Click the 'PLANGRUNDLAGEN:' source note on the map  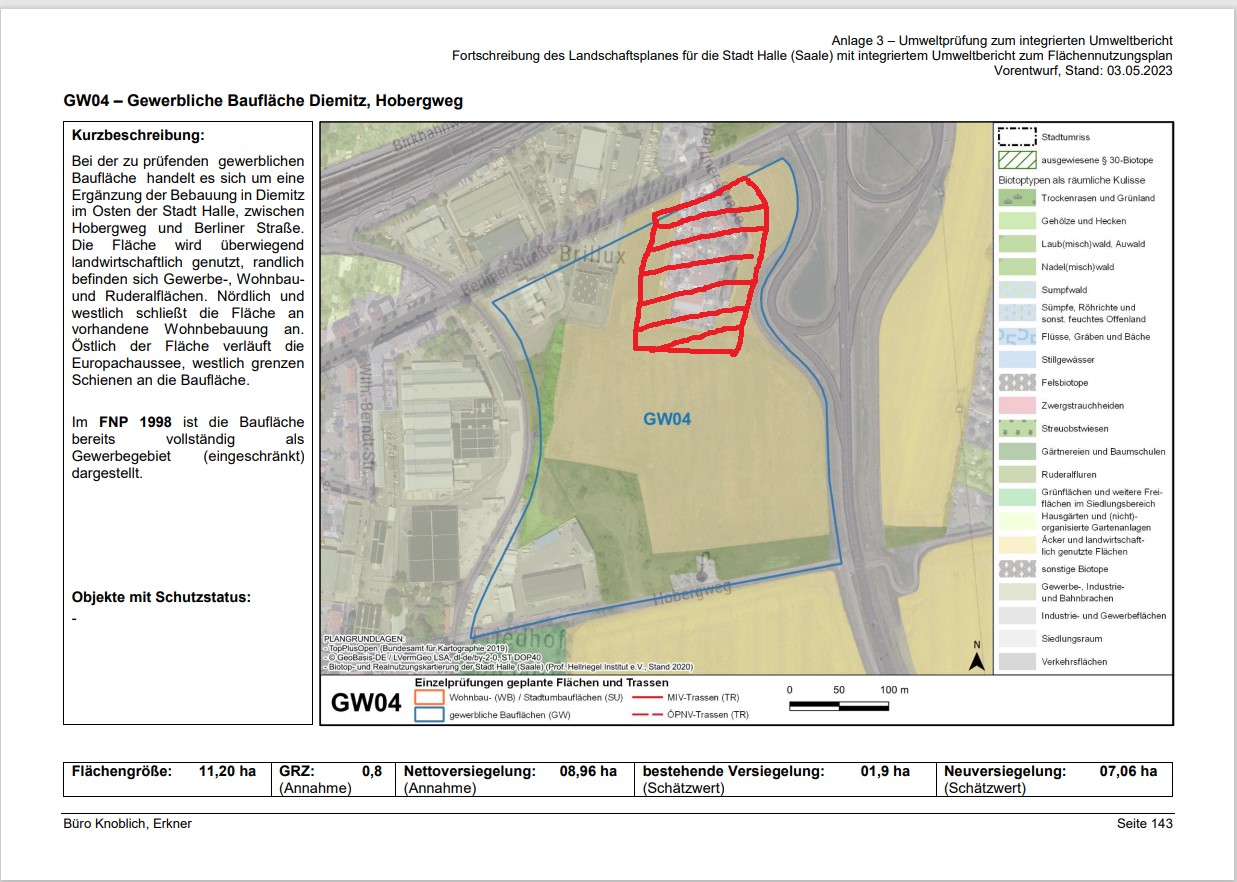[364, 637]
